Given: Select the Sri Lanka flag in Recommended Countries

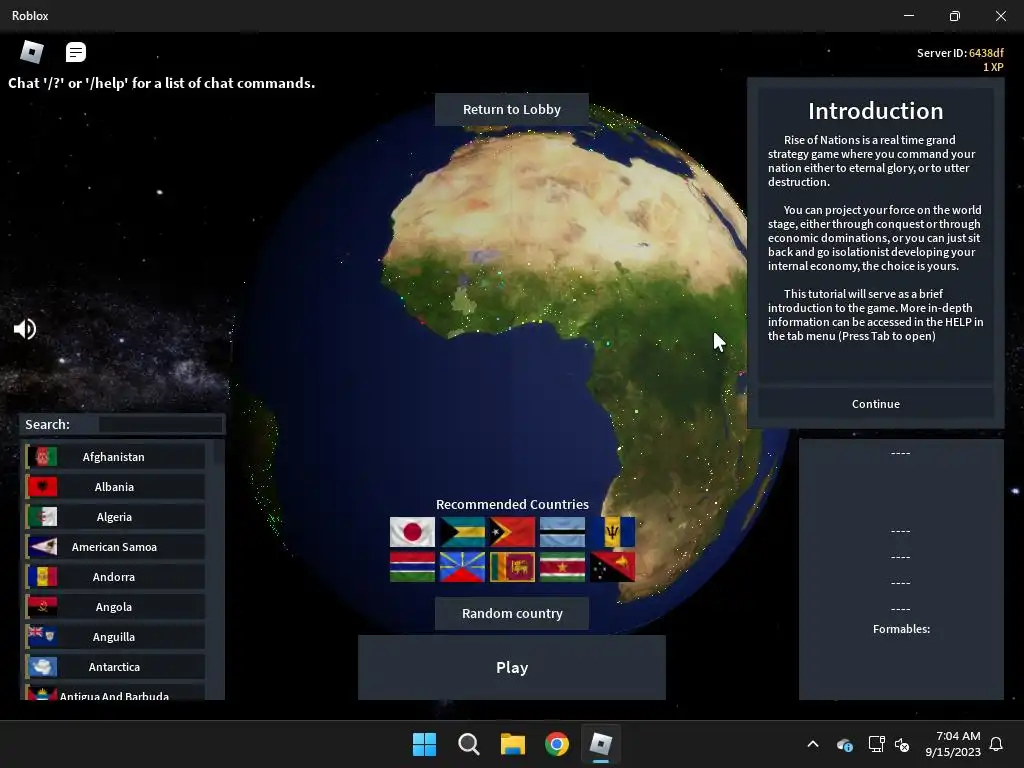Looking at the screenshot, I should [512, 567].
